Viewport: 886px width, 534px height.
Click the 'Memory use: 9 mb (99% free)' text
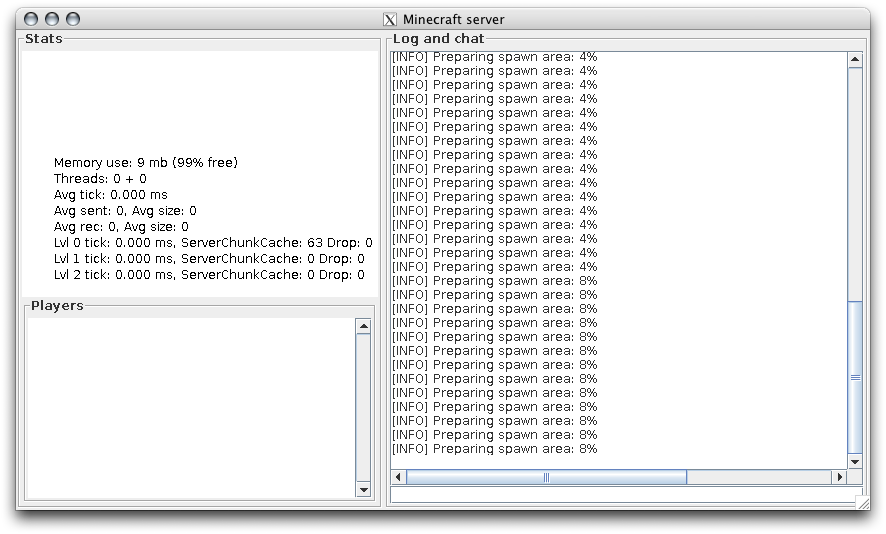coord(146,163)
